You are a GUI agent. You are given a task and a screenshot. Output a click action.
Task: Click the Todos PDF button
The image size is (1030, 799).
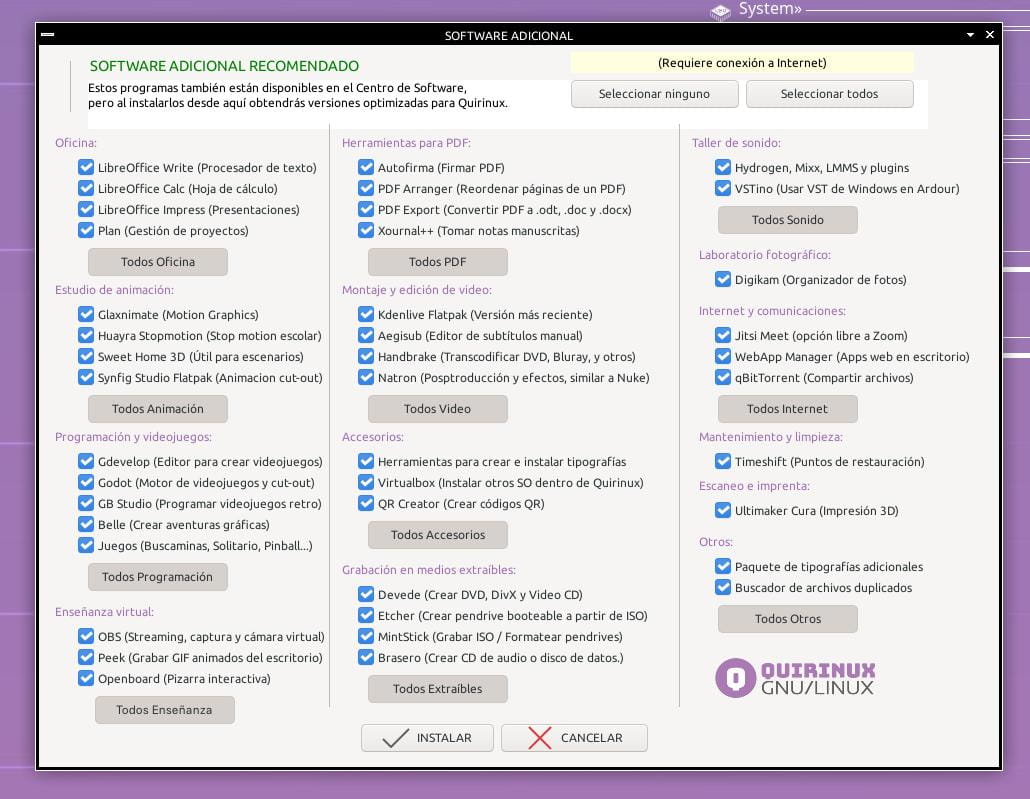point(437,262)
